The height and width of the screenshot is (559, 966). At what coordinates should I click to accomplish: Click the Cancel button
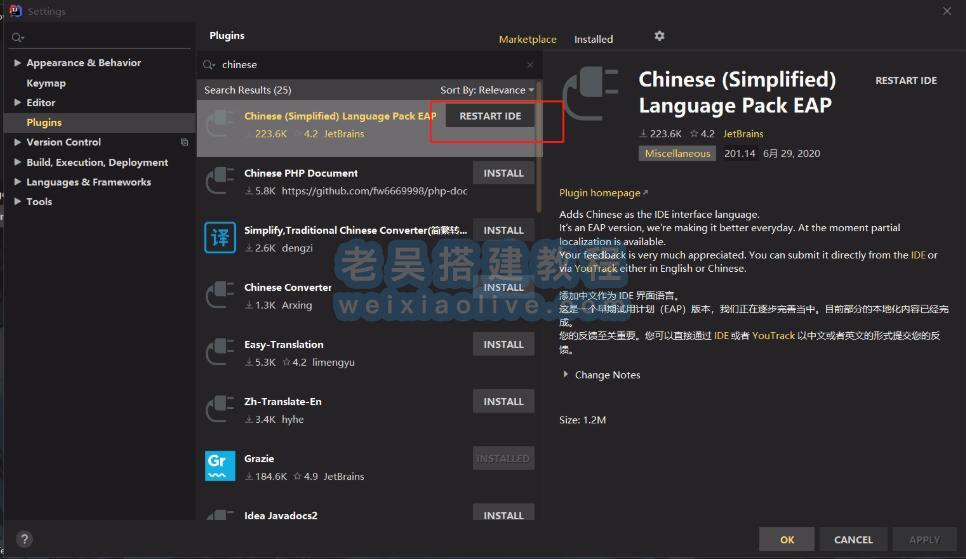pos(853,539)
